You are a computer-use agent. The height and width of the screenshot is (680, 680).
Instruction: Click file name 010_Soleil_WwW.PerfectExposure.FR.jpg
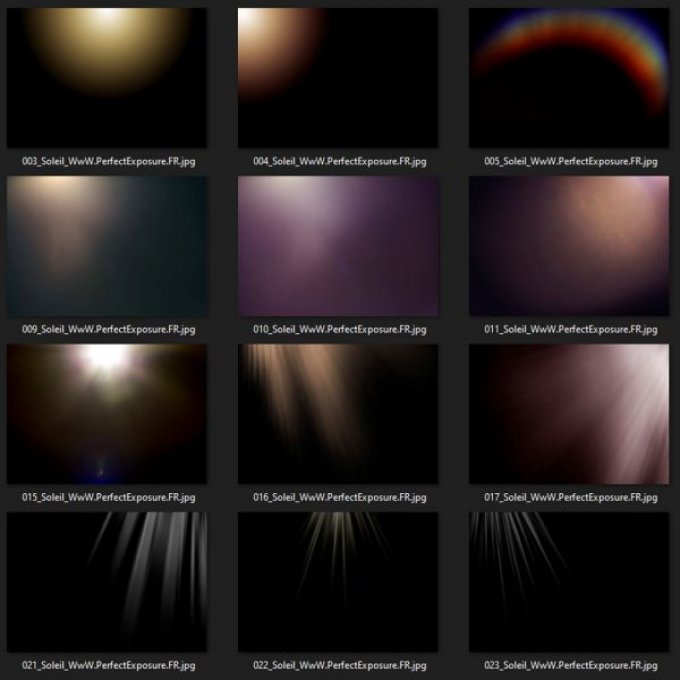tap(340, 330)
